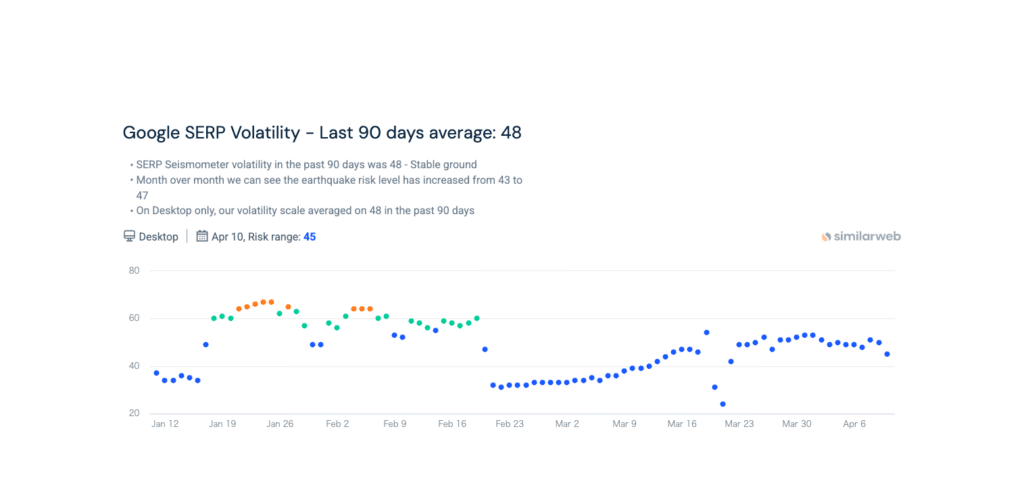Click the Mar 9 x-axis label
The height and width of the screenshot is (481, 1024).
coord(625,424)
